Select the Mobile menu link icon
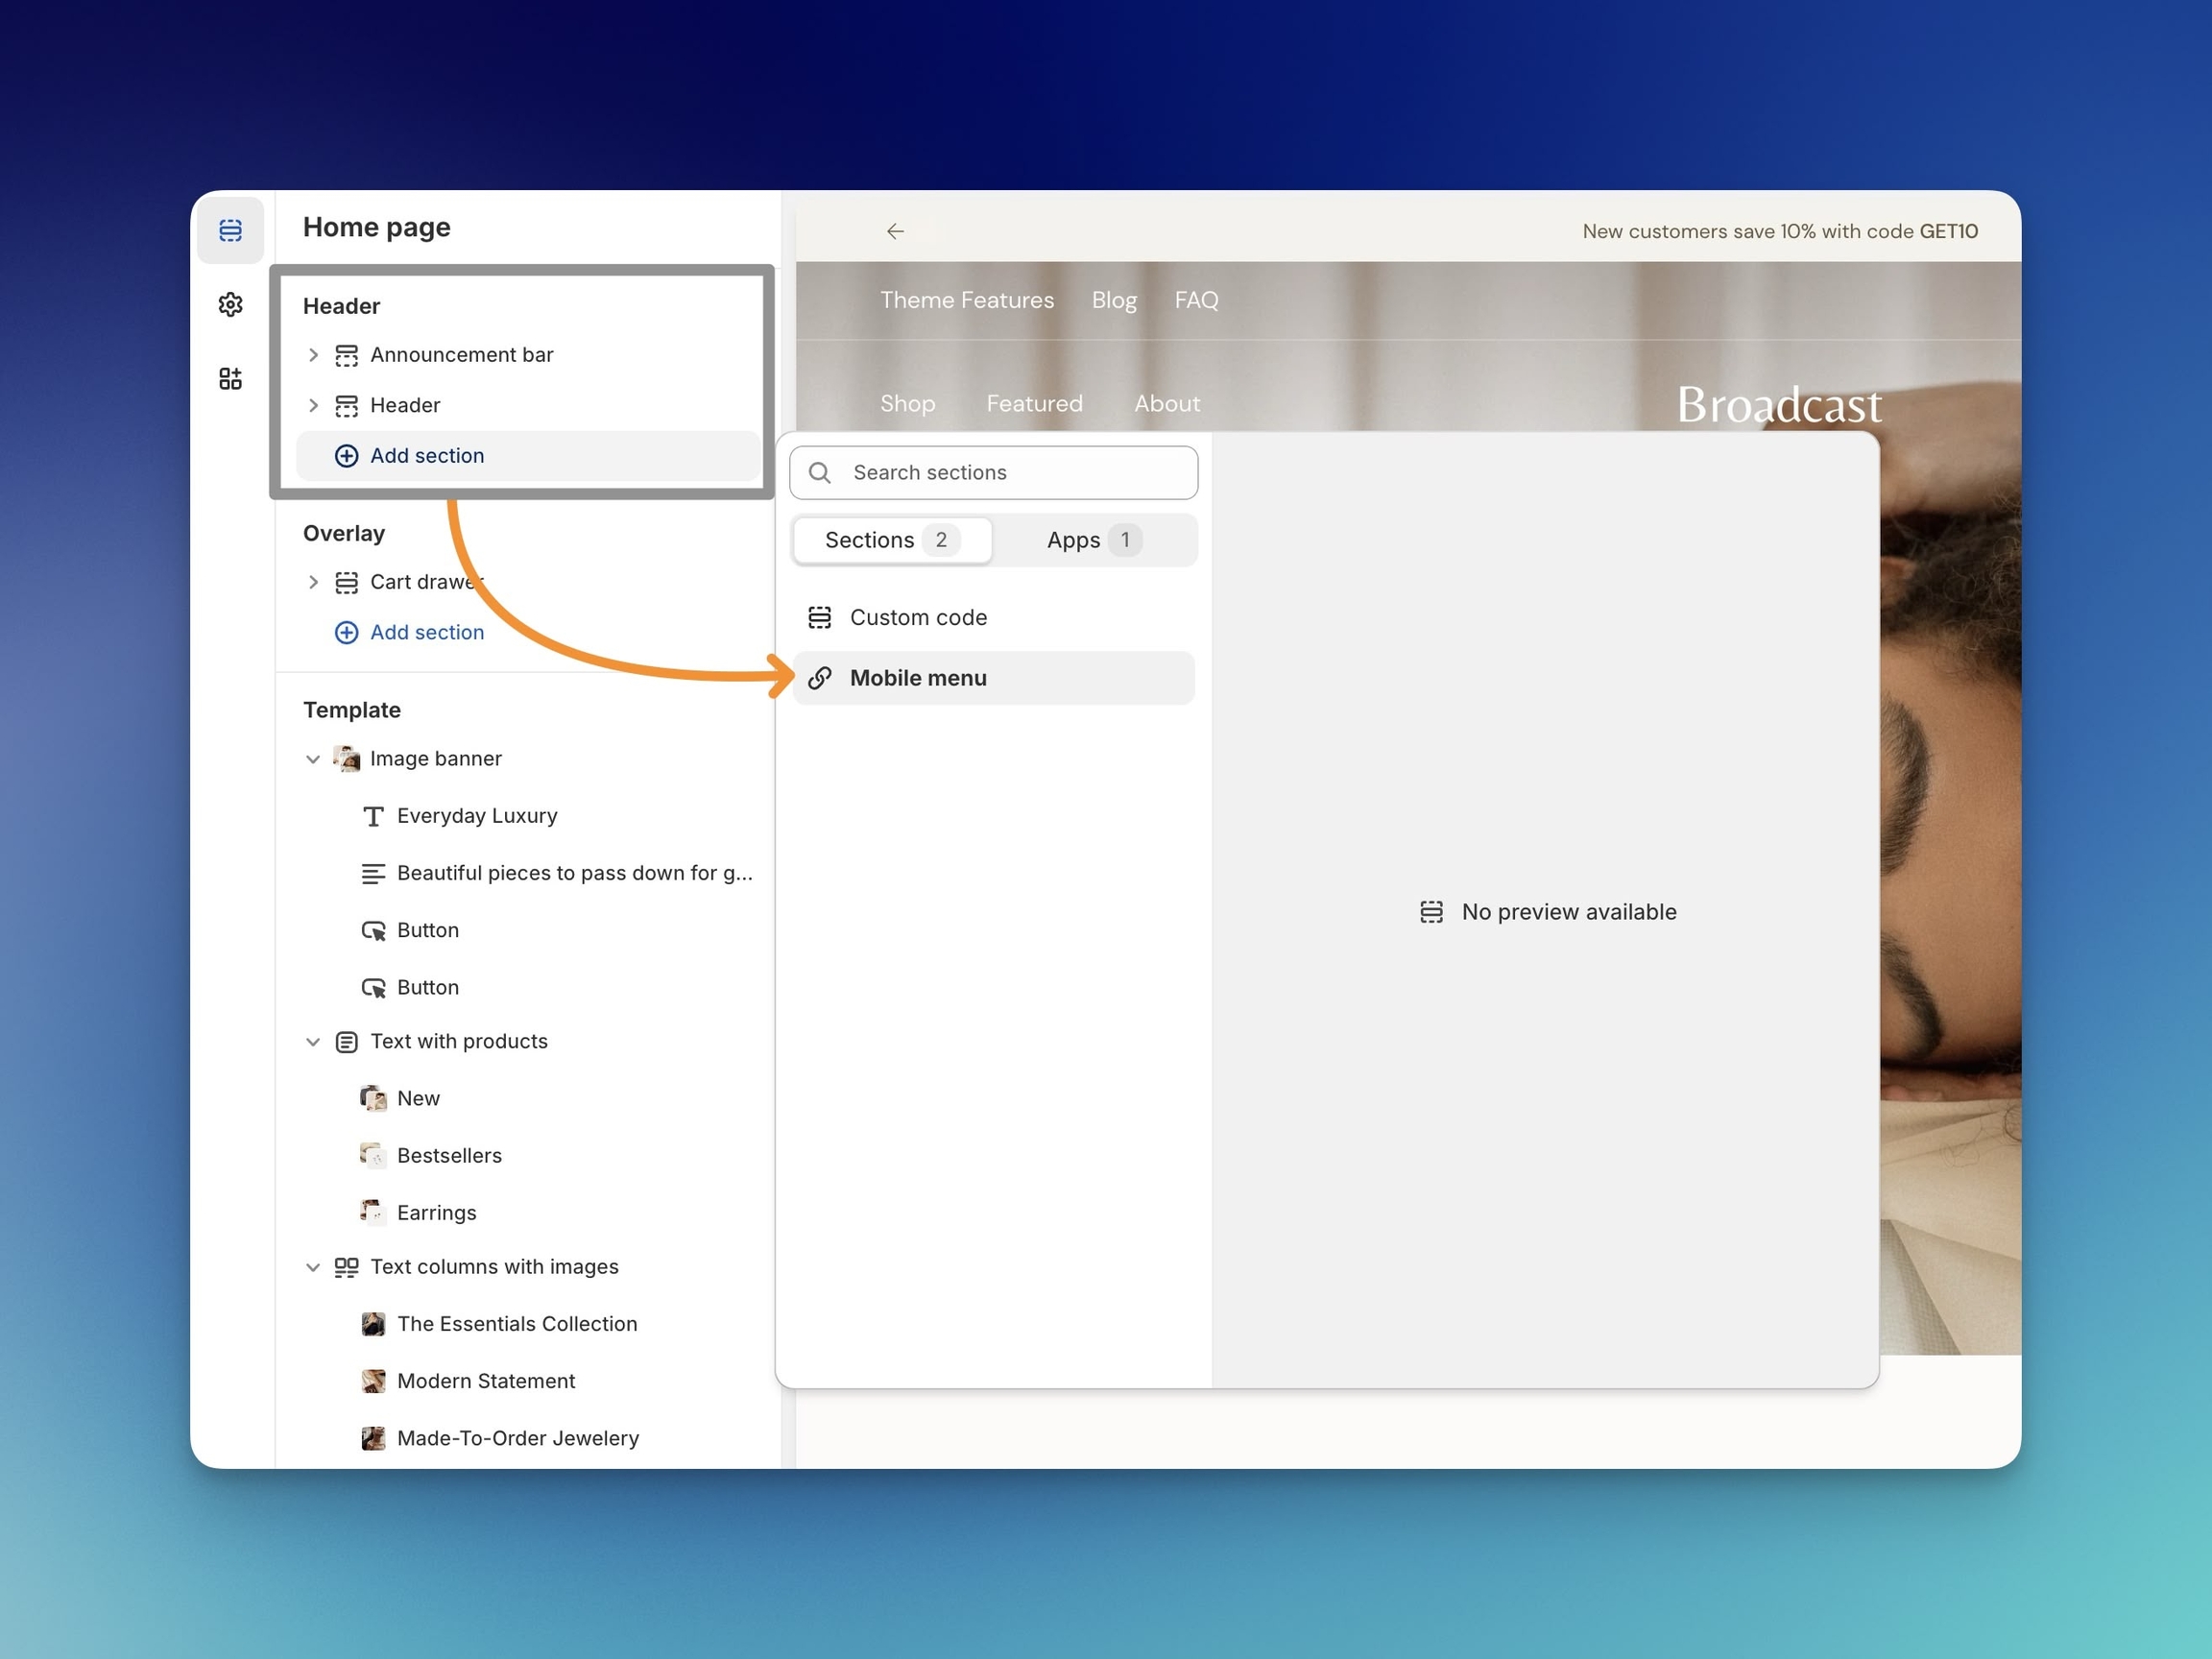This screenshot has height=1659, width=2212. click(819, 678)
